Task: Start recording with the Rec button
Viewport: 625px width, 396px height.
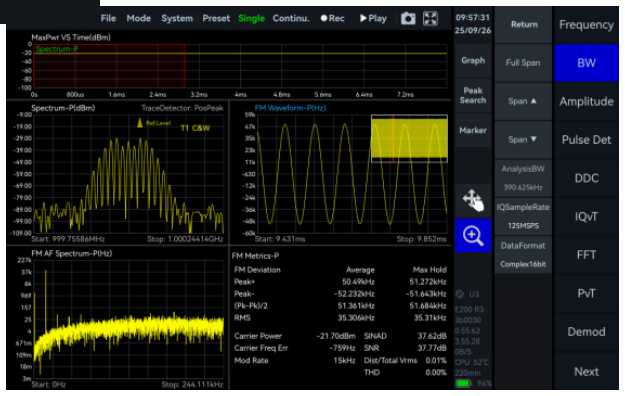Action: (332, 18)
